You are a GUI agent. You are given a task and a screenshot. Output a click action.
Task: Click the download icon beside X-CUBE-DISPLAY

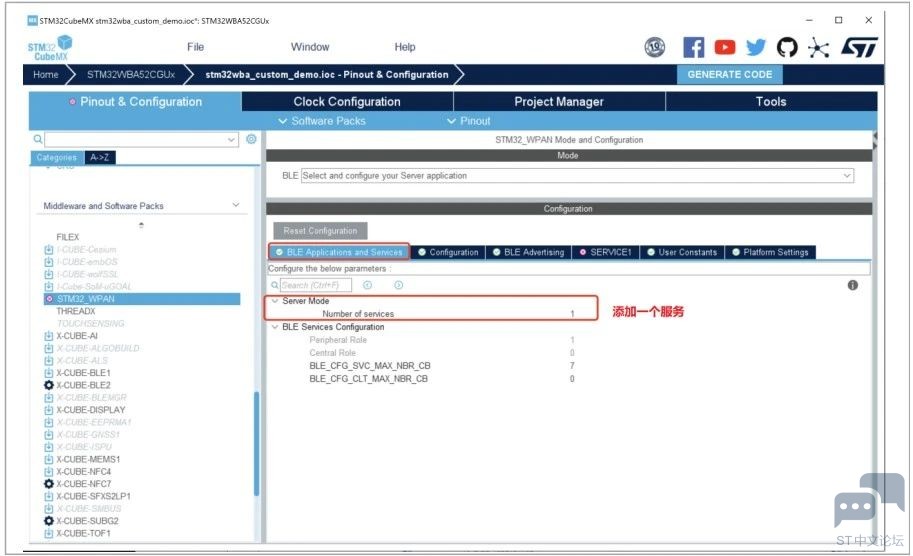point(49,410)
